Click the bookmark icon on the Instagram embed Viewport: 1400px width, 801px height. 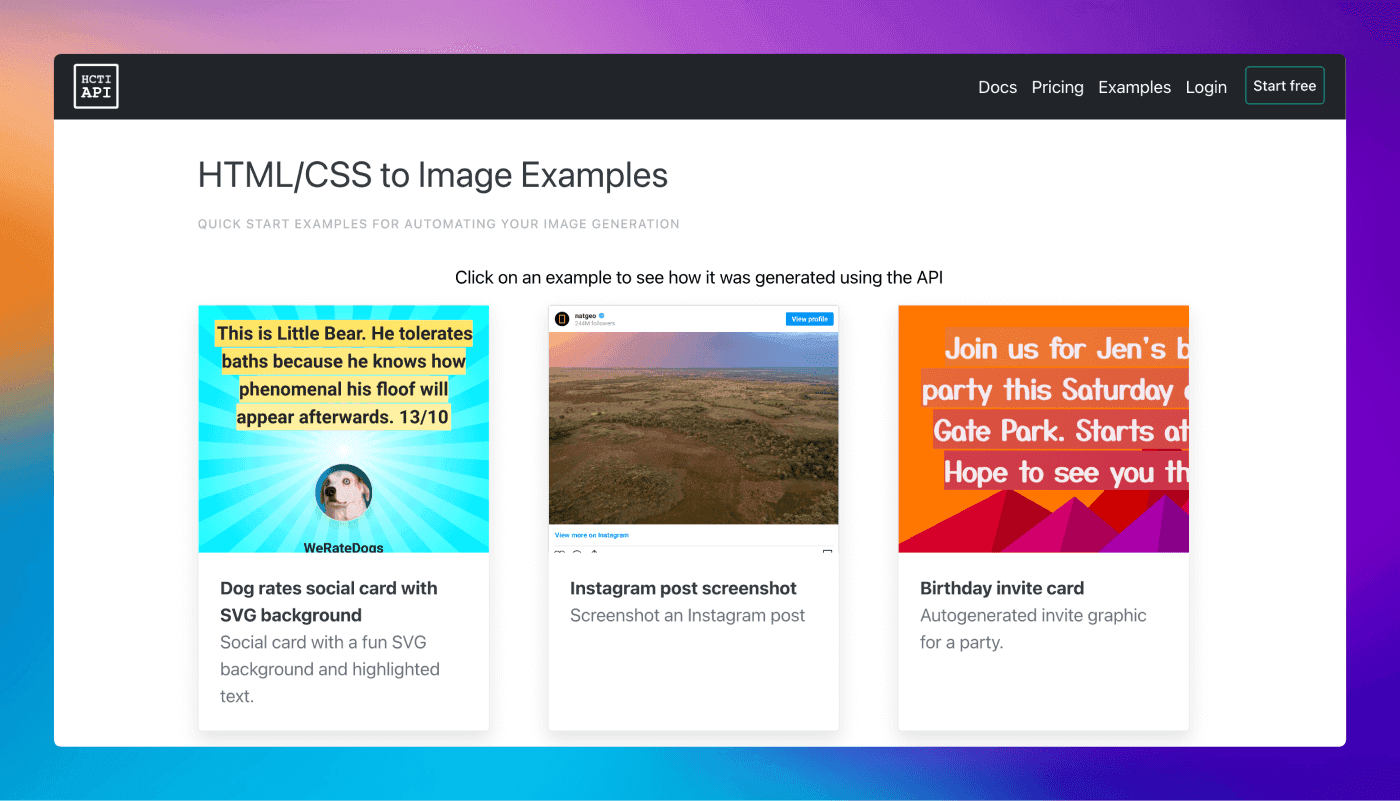pos(828,553)
